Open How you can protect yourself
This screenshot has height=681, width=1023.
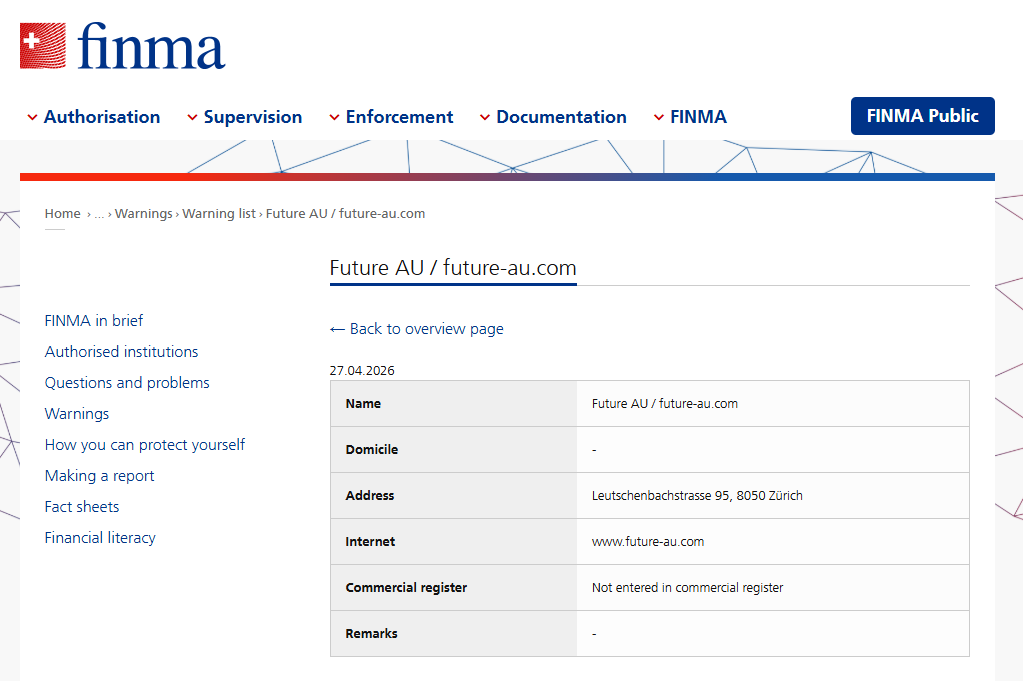145,445
